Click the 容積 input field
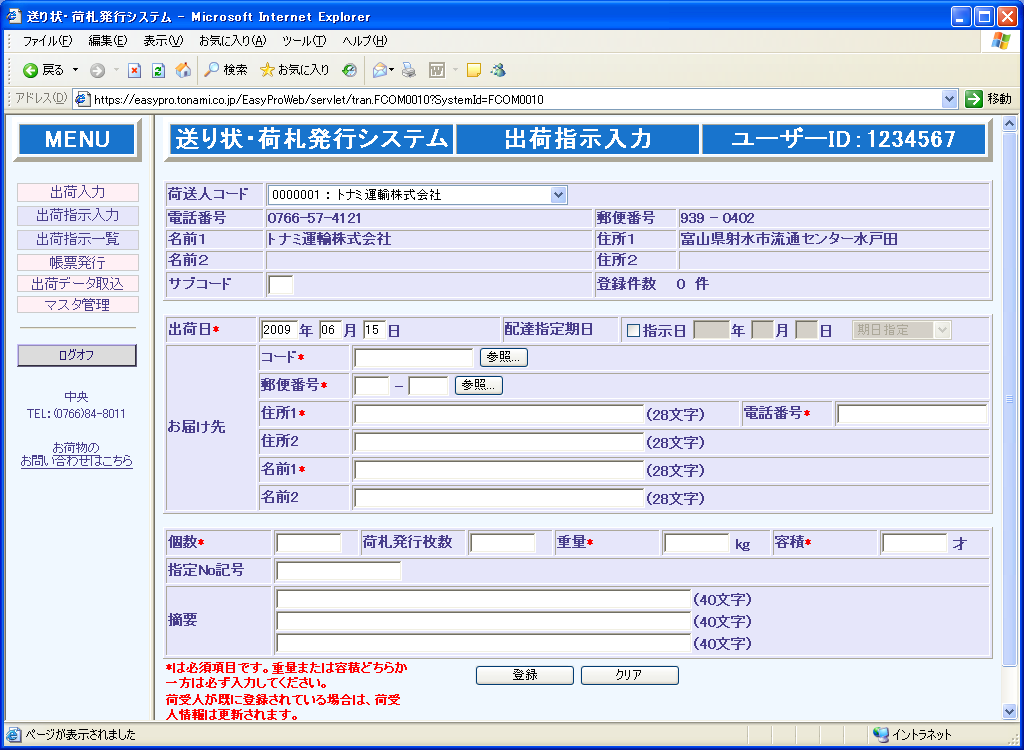 coord(915,544)
